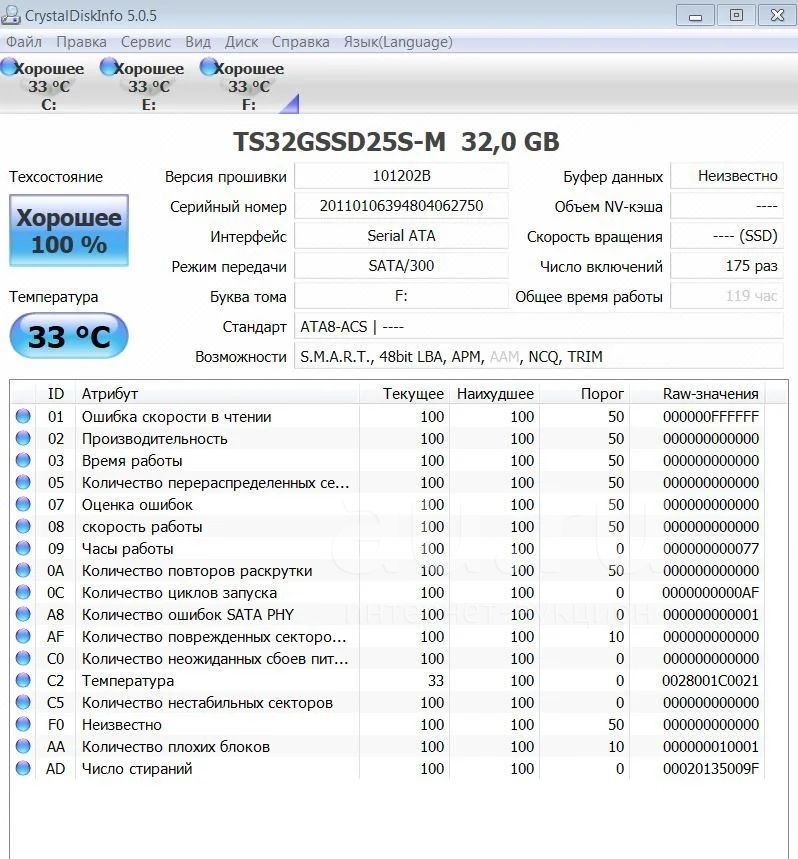
Task: Click the Serial ATA interface field
Action: pos(401,236)
